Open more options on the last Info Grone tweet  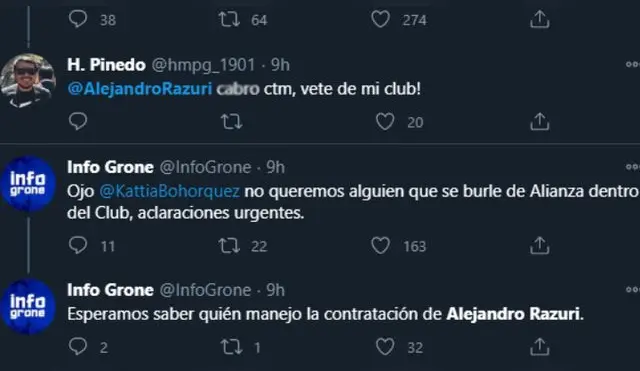pyautogui.click(x=632, y=289)
